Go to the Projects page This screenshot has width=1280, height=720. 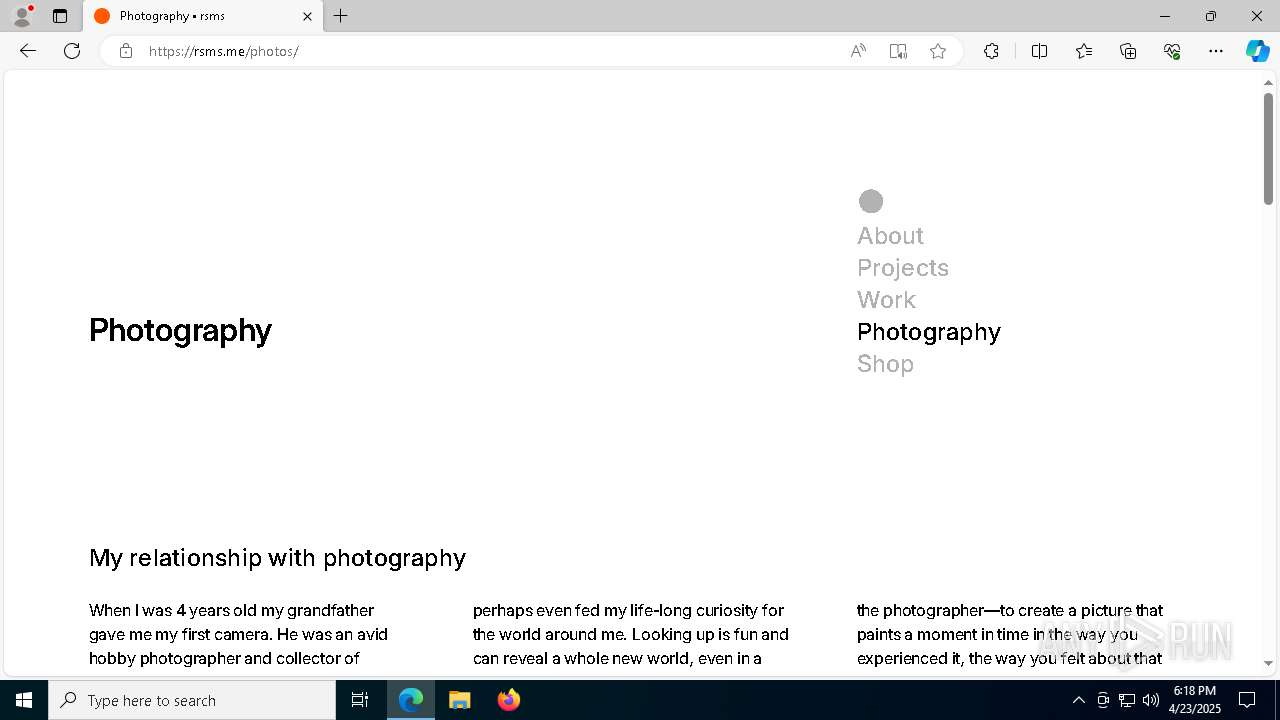(903, 268)
